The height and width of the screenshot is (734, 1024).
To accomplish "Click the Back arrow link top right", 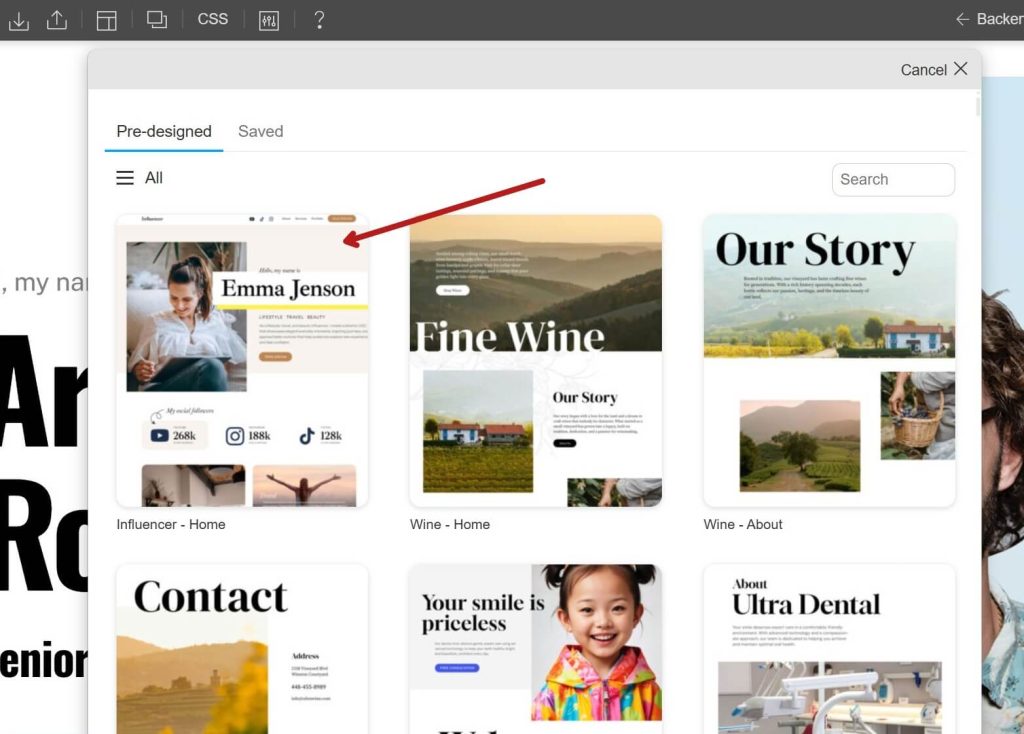I will (x=990, y=18).
